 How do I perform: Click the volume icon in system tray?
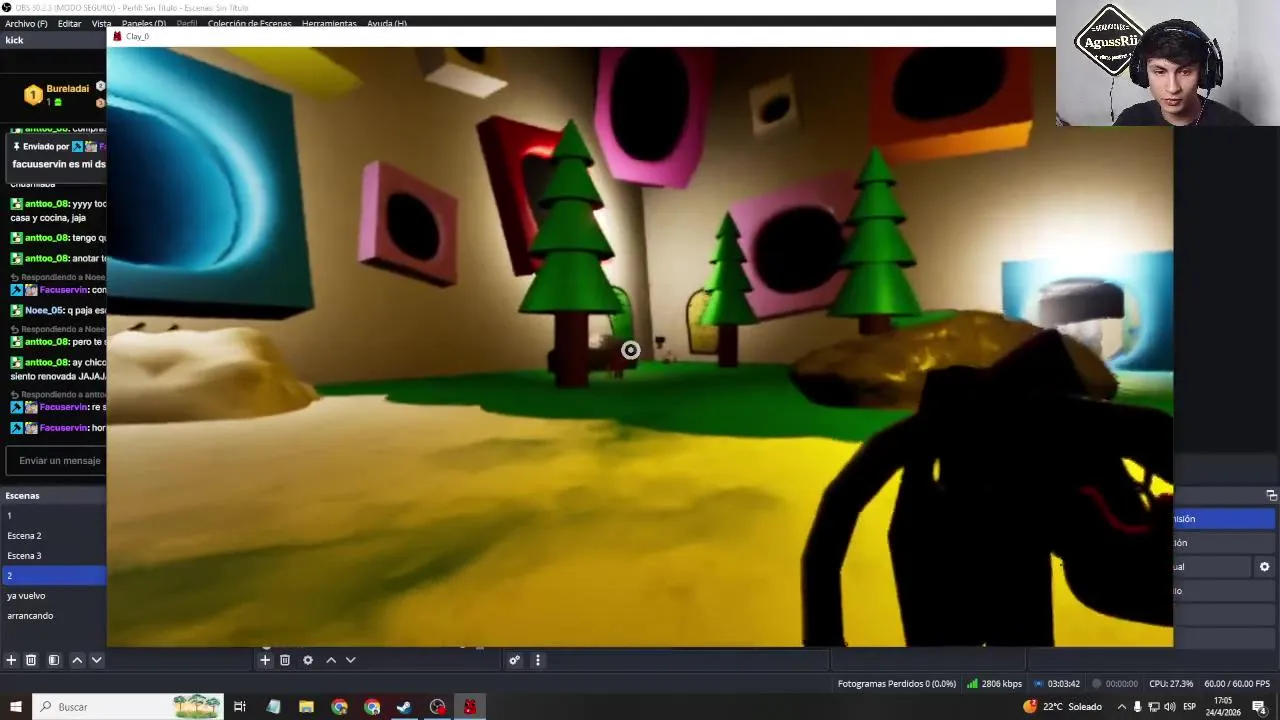(x=1170, y=707)
